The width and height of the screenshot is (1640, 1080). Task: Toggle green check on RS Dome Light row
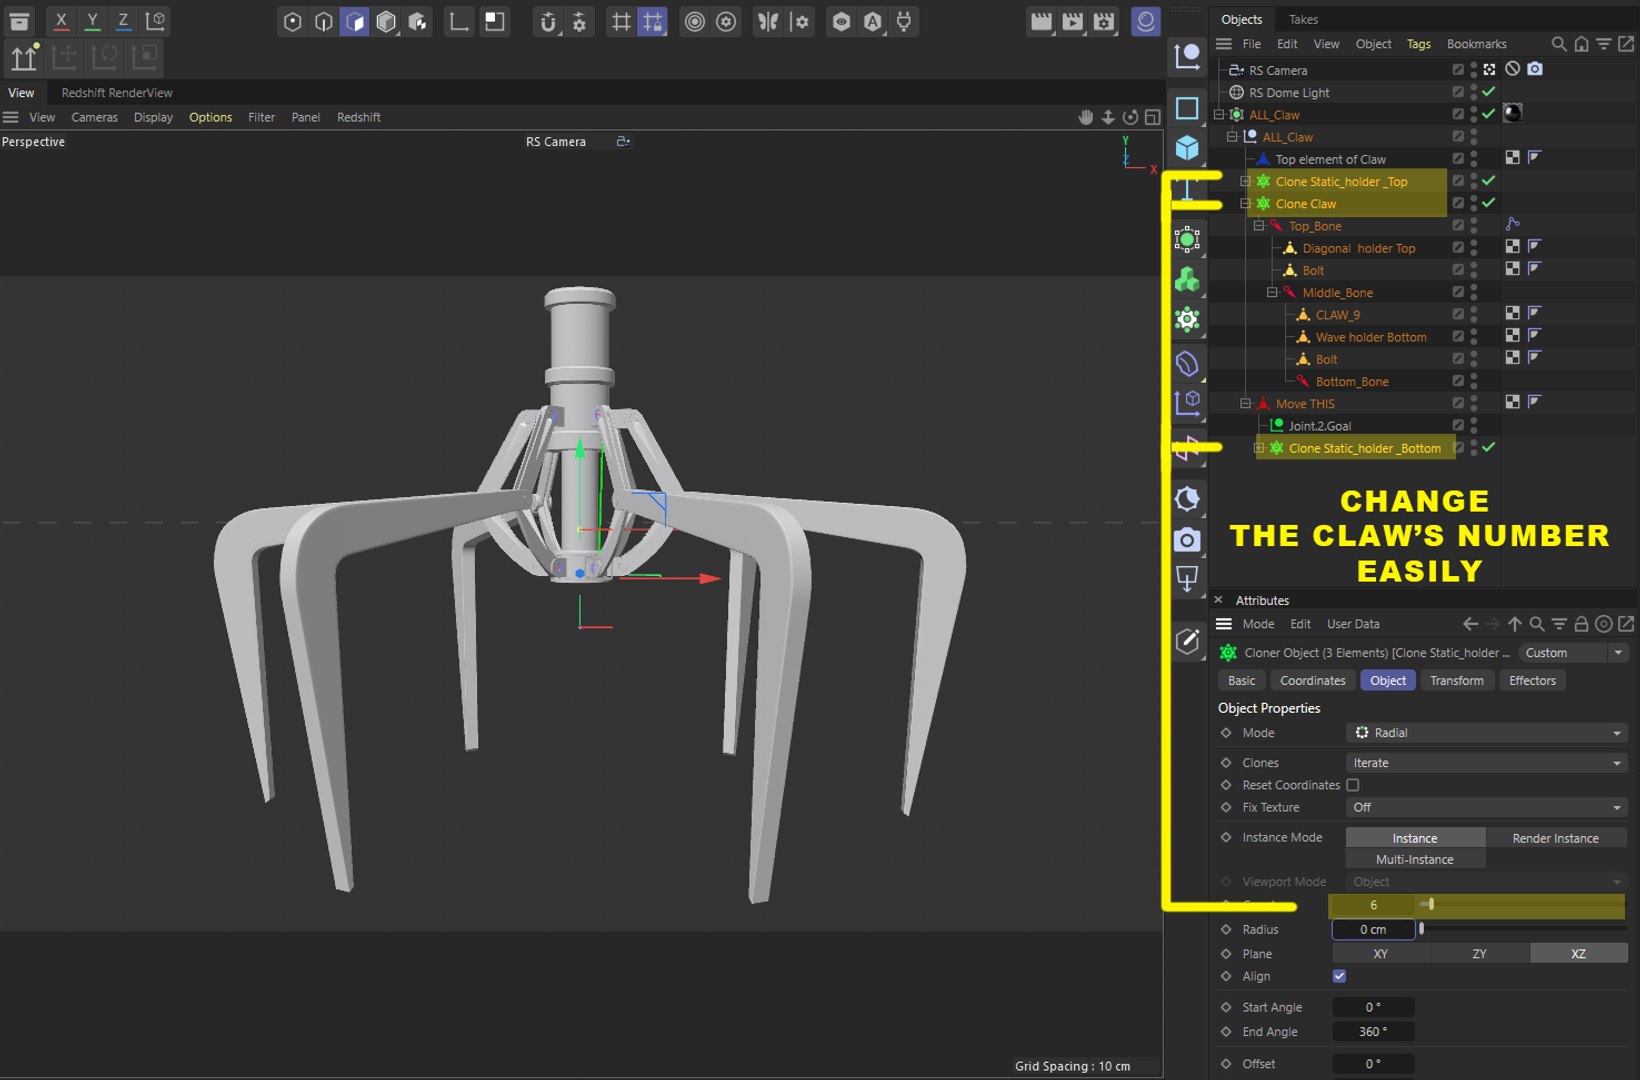coord(1488,92)
